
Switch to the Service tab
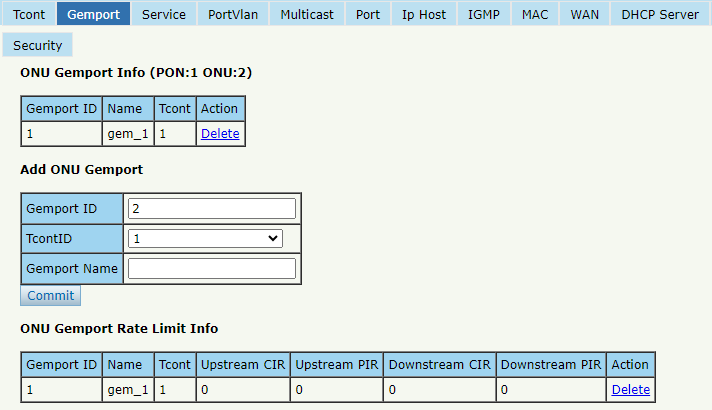tap(163, 14)
